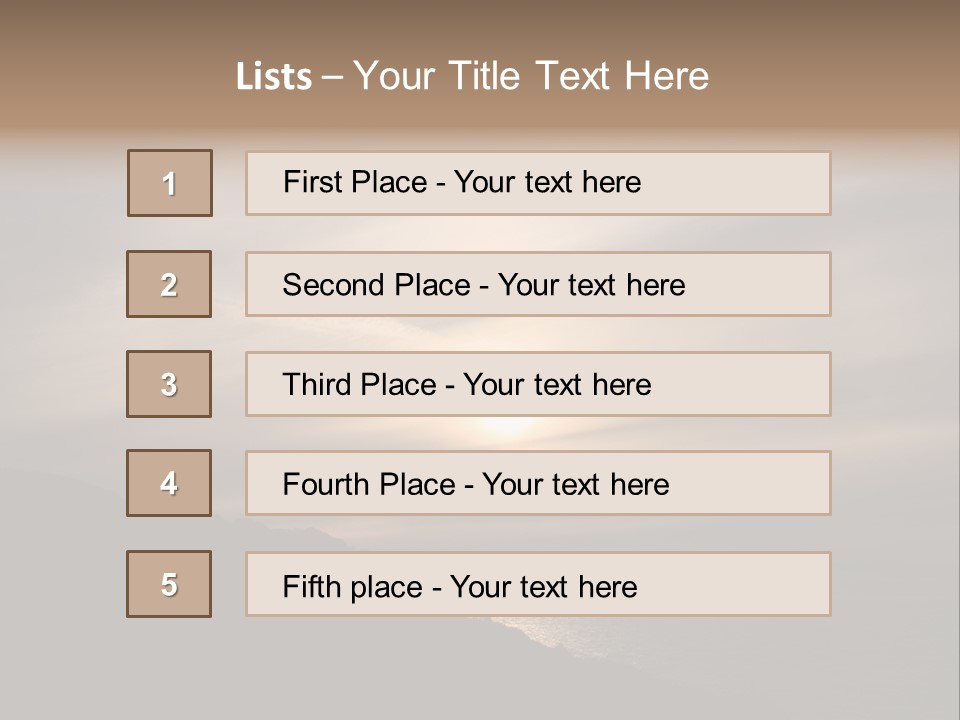This screenshot has height=720, width=960.
Task: Click the number 1 box
Action: tap(170, 183)
